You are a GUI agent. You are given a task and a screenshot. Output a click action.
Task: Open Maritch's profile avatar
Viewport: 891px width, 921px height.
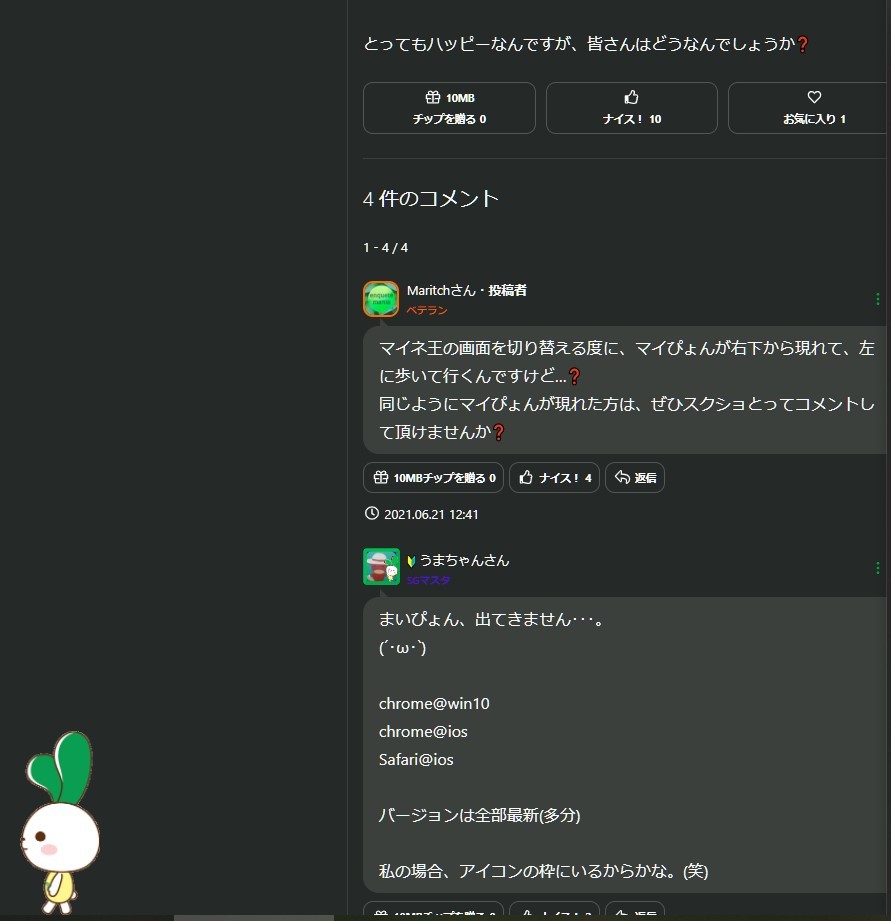[x=381, y=298]
